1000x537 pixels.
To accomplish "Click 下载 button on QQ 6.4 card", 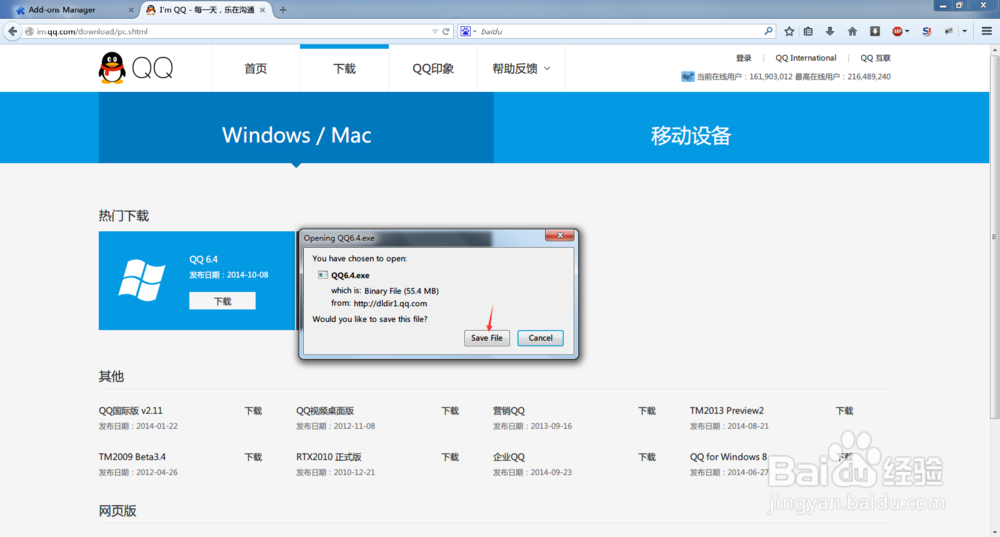I will (222, 301).
